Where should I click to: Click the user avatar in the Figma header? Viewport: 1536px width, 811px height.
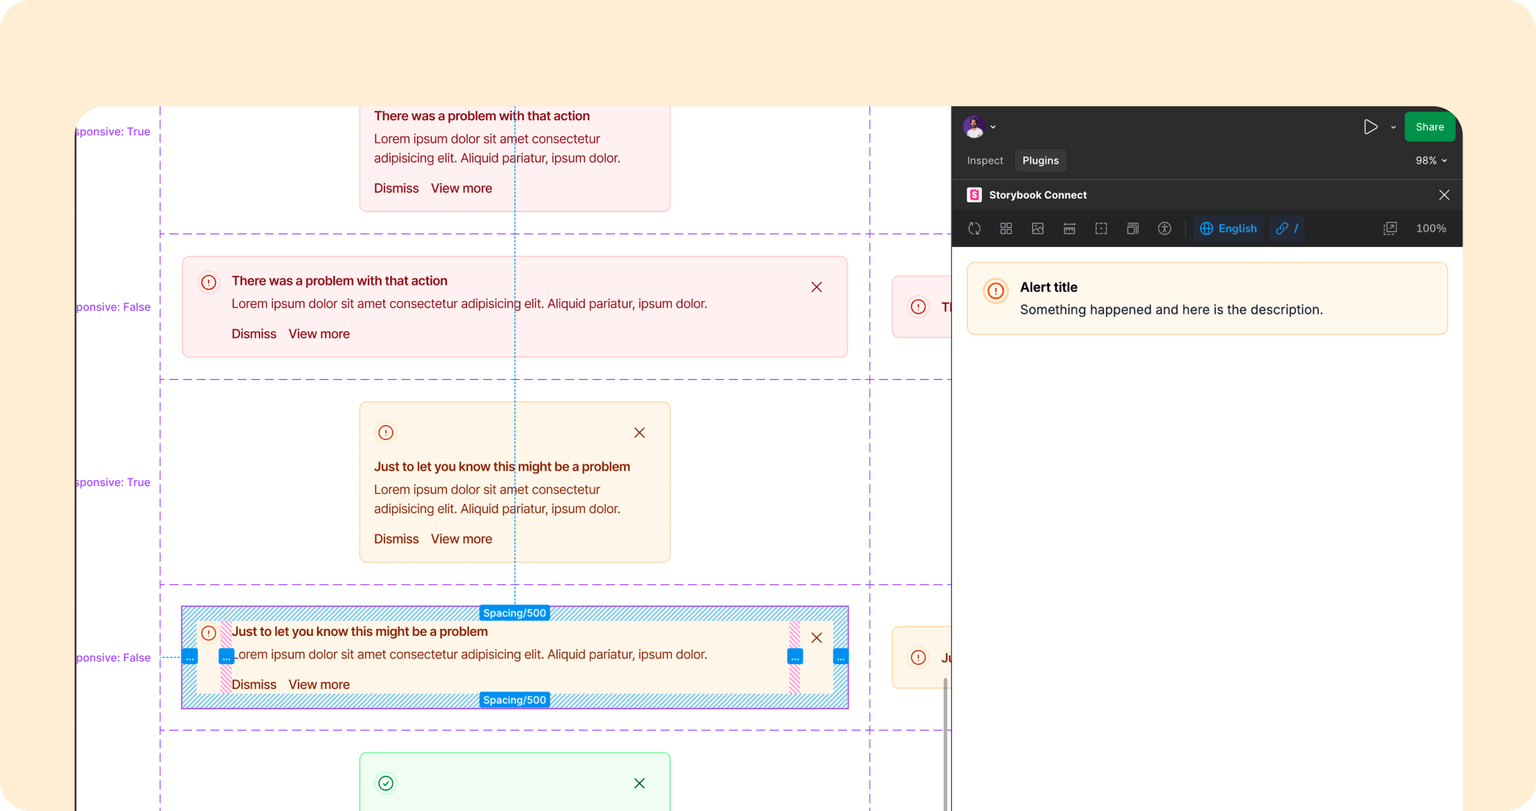click(x=974, y=127)
